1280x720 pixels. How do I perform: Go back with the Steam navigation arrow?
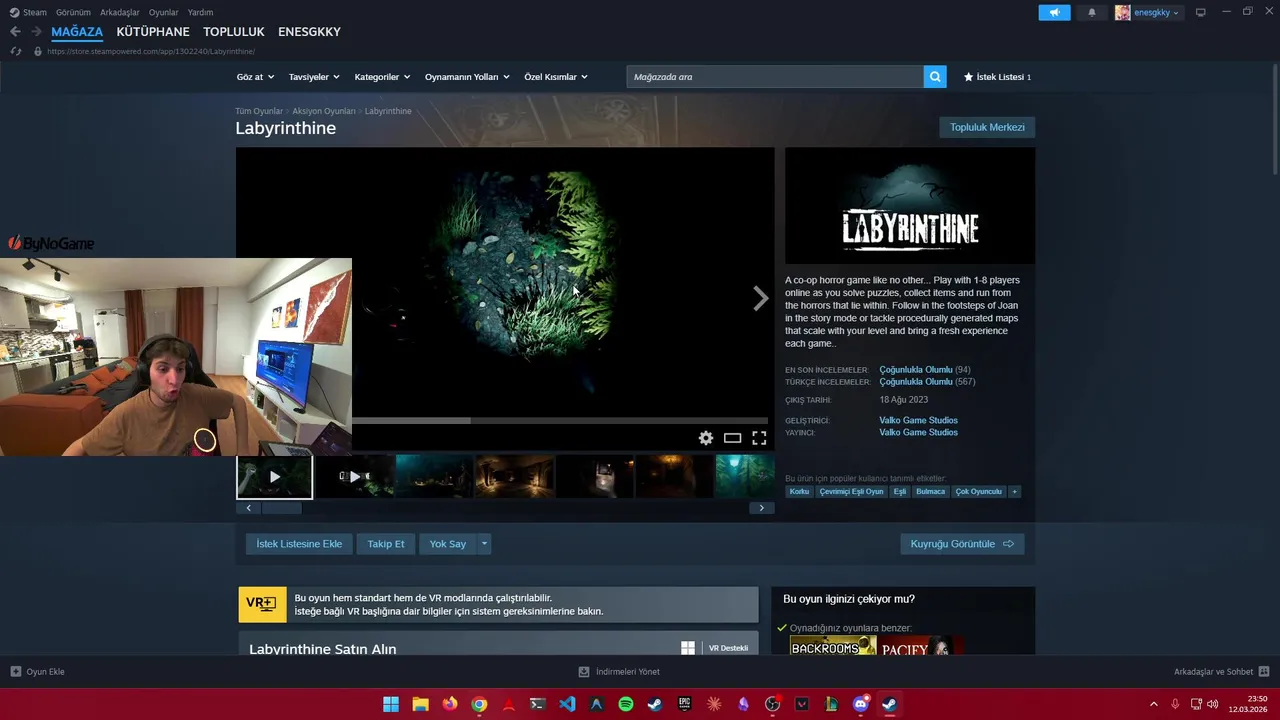pos(15,32)
